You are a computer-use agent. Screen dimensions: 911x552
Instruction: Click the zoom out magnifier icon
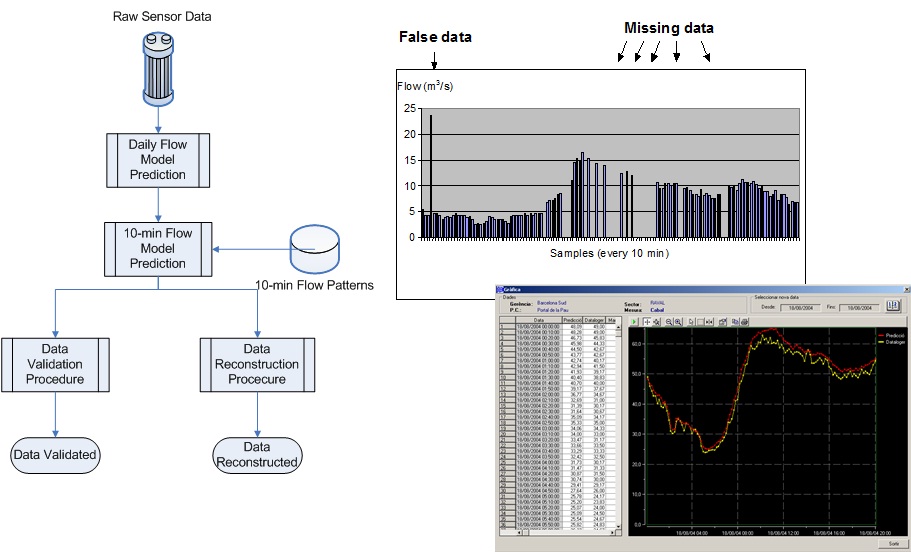click(668, 322)
